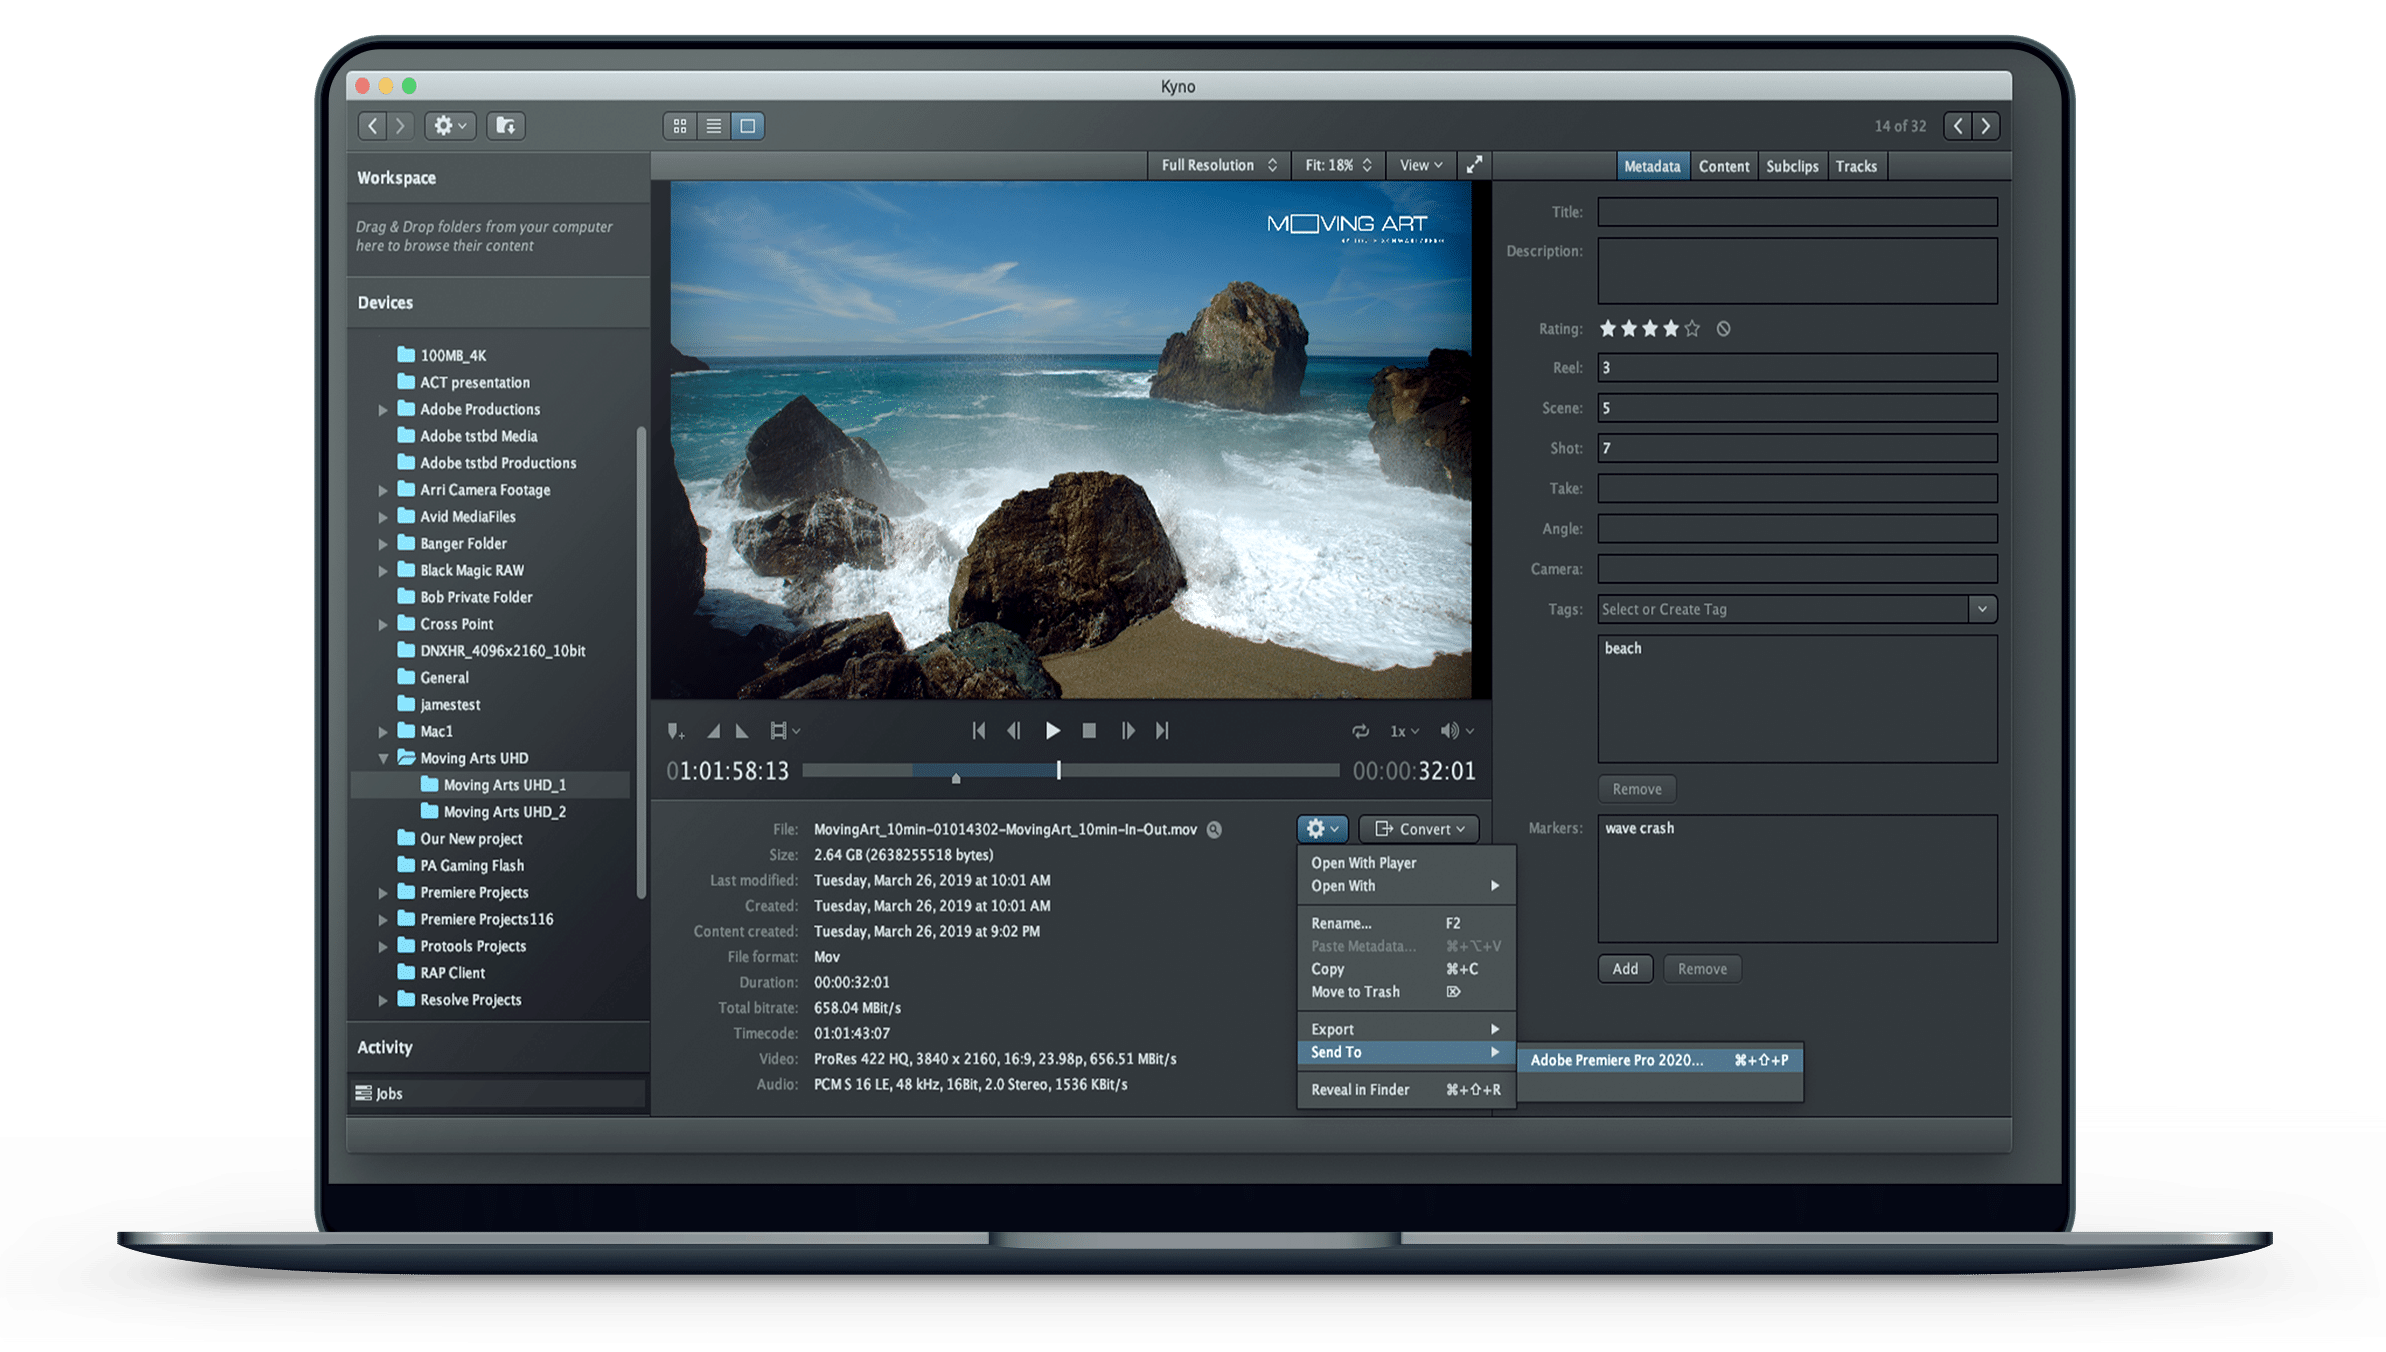Image resolution: width=2386 pixels, height=1352 pixels.
Task: Open the Full Resolution dropdown
Action: [1218, 165]
